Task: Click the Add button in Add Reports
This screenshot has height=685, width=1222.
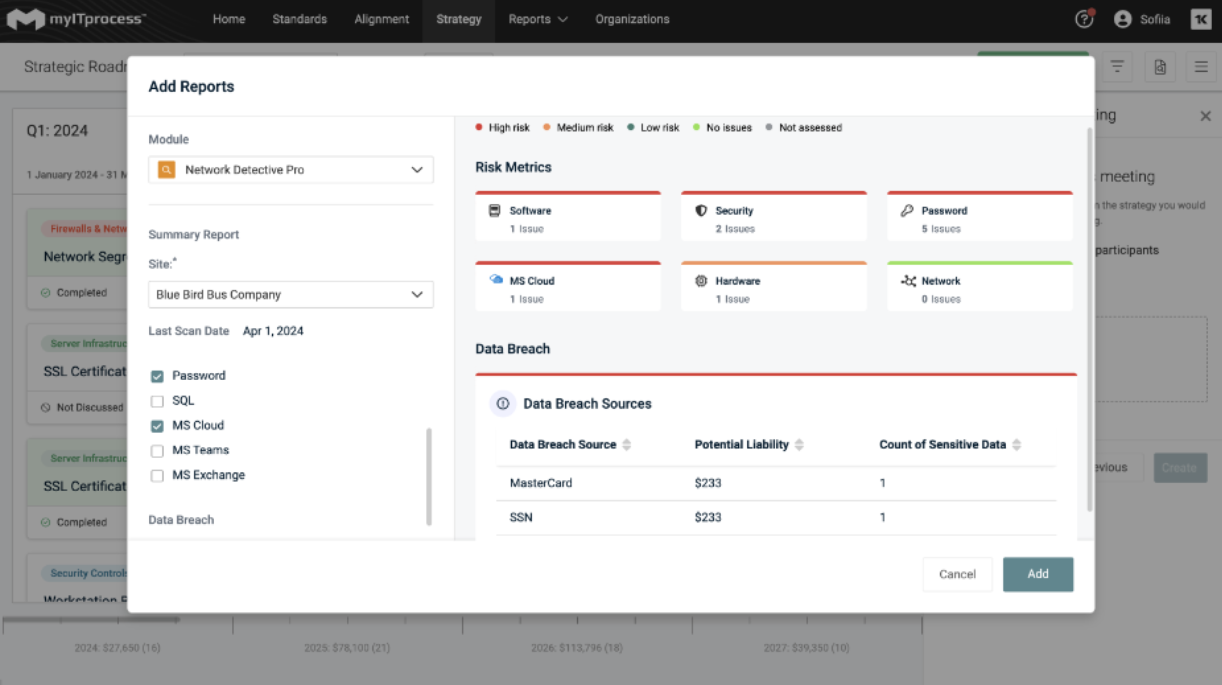Action: pos(1038,574)
